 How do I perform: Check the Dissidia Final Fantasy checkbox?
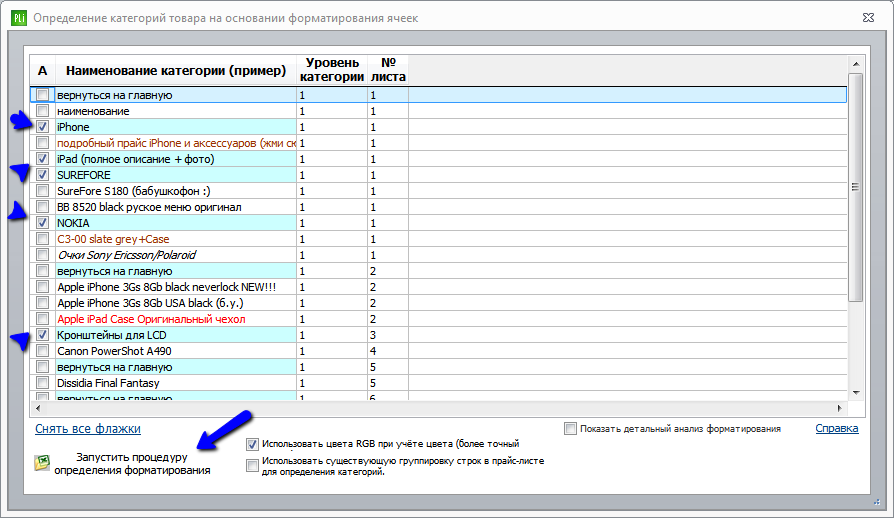[x=42, y=382]
